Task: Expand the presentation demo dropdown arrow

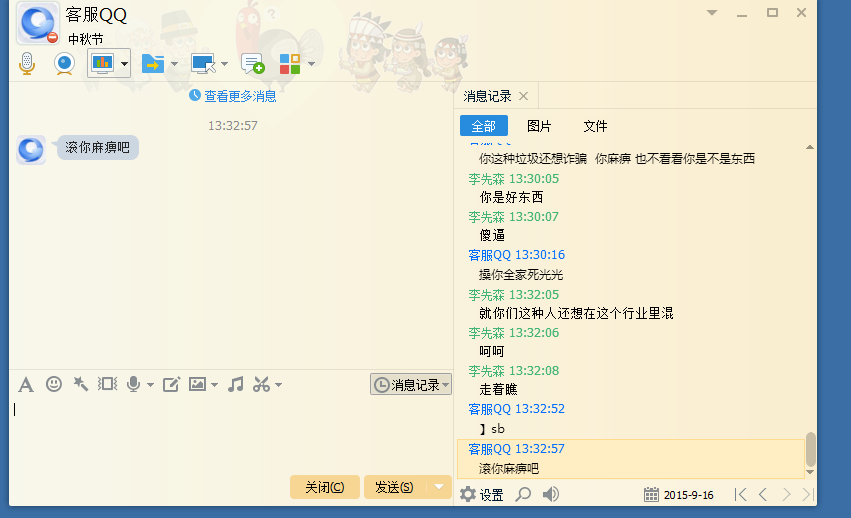Action: tap(124, 64)
